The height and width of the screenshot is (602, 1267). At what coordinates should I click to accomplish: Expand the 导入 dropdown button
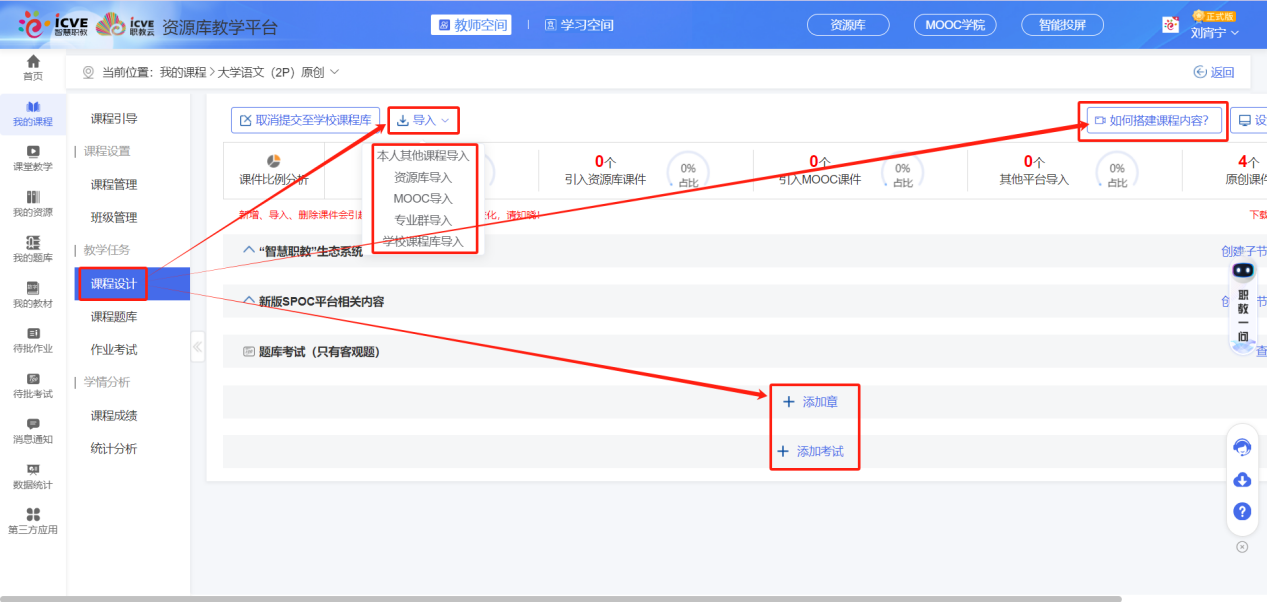pos(423,121)
